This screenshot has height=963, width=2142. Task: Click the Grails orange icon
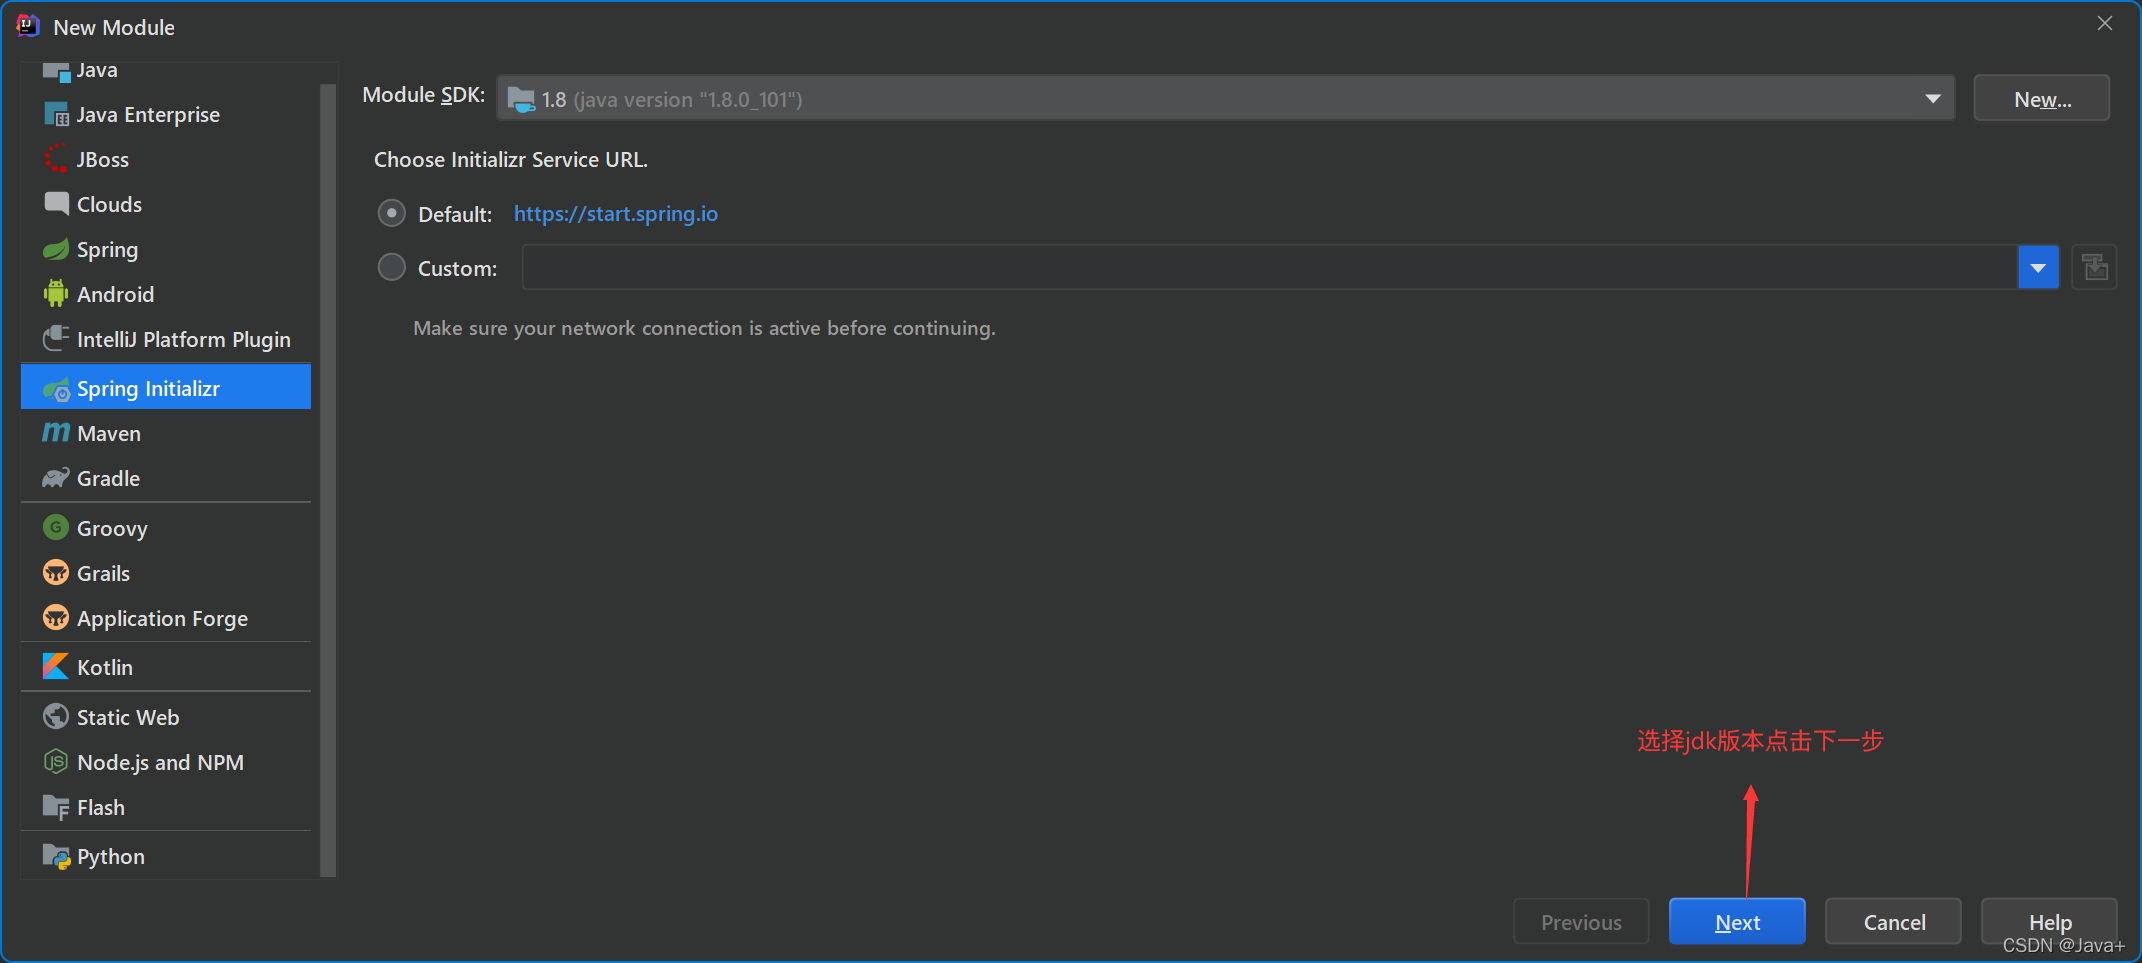click(56, 573)
